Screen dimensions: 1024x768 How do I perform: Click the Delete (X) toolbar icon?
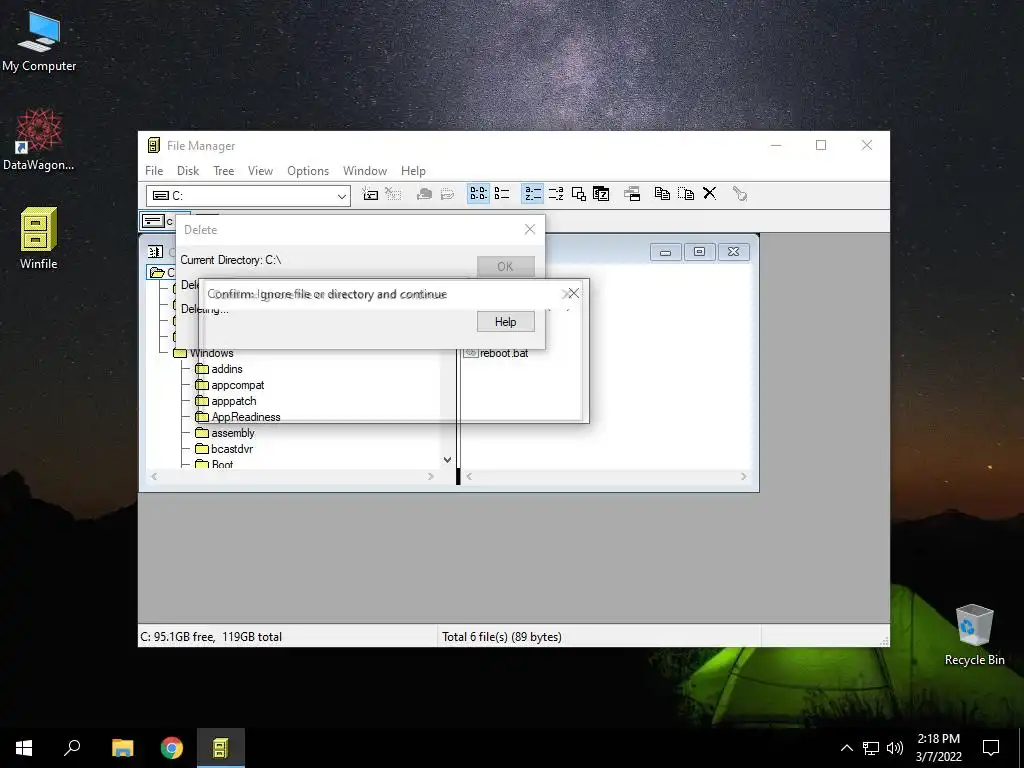(709, 194)
